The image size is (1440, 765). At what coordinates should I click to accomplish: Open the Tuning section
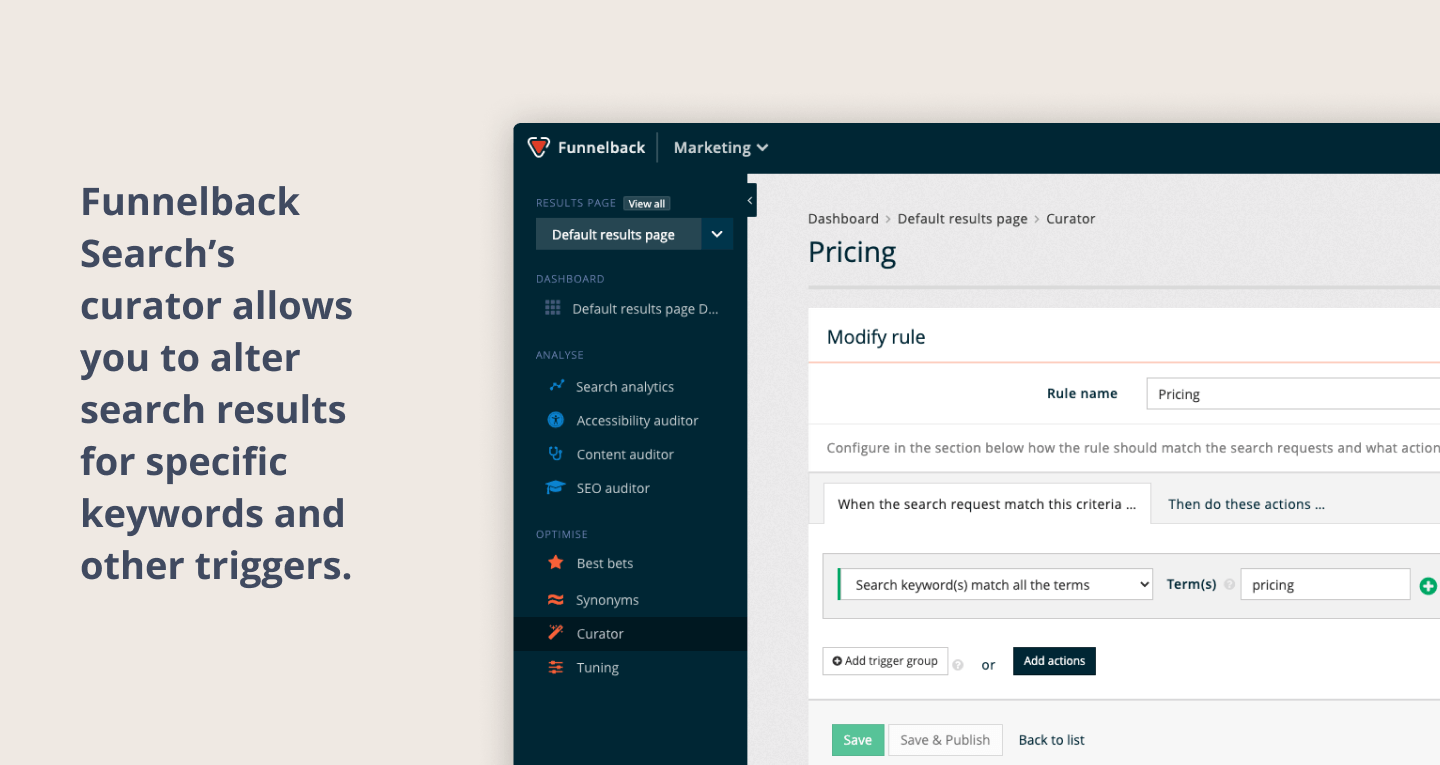(597, 668)
